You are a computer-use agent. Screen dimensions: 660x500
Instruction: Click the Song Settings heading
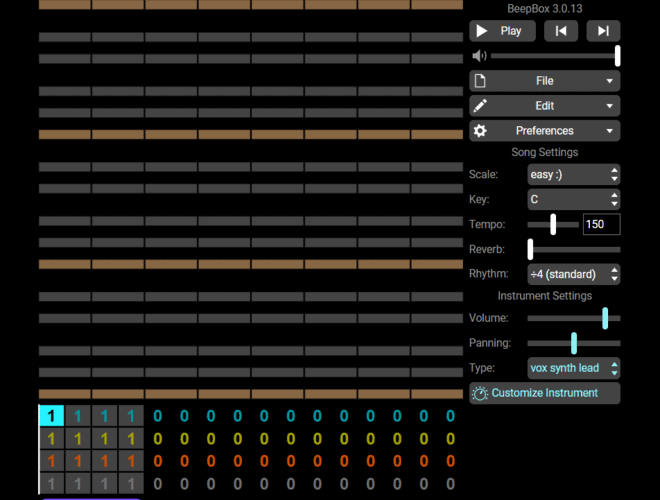(545, 152)
